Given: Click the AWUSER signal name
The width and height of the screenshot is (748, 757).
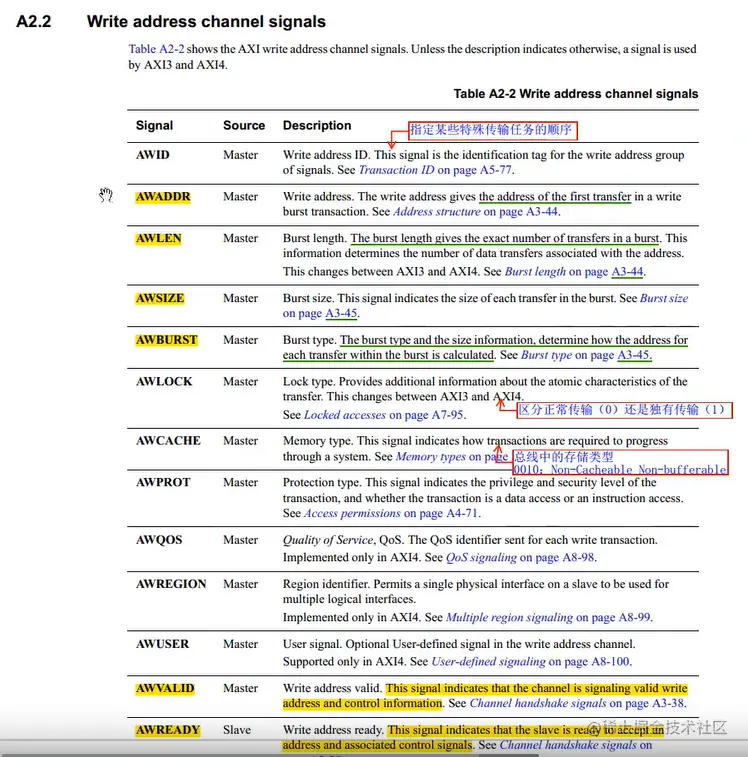Looking at the screenshot, I should click(x=162, y=644).
